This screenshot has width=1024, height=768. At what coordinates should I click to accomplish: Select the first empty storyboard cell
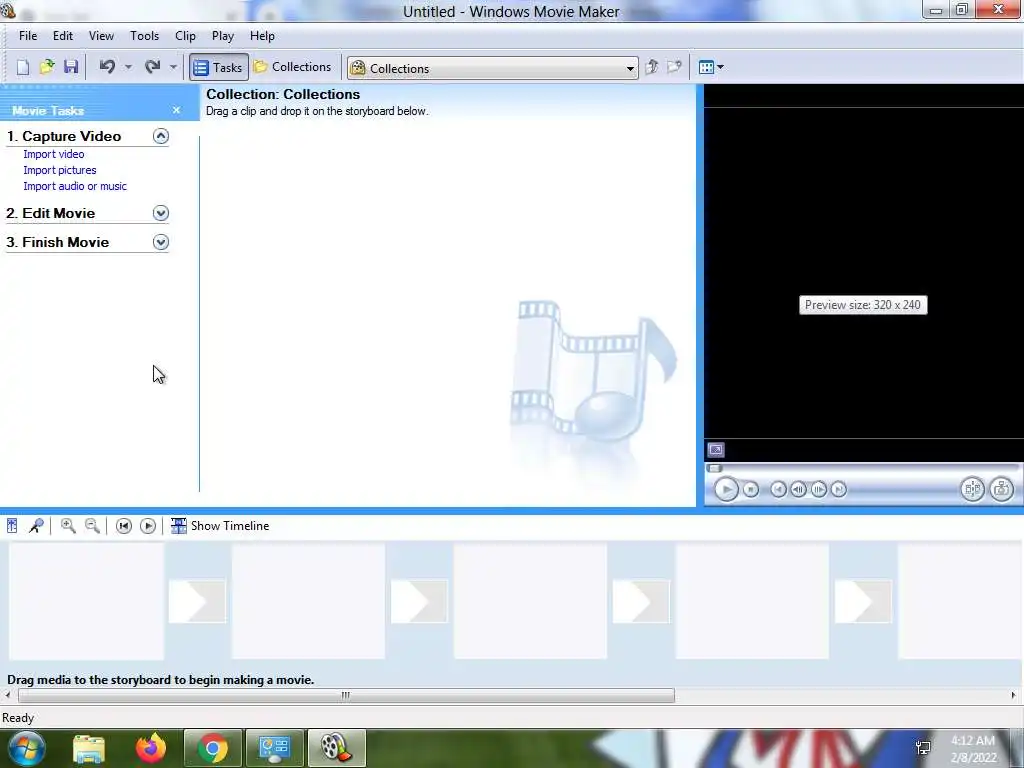[86, 601]
